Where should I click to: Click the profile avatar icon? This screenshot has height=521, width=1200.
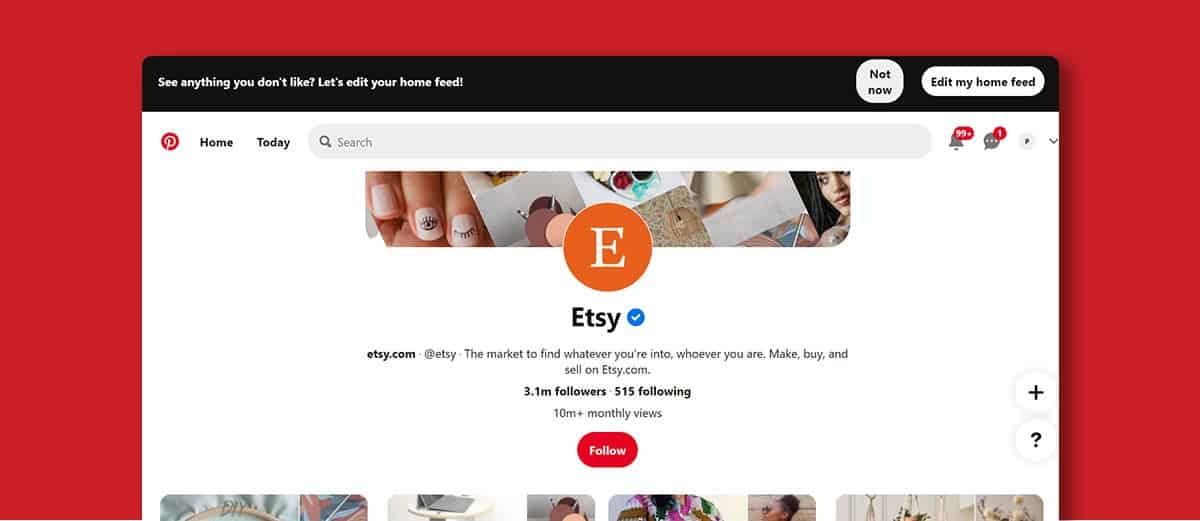[x=1027, y=142]
